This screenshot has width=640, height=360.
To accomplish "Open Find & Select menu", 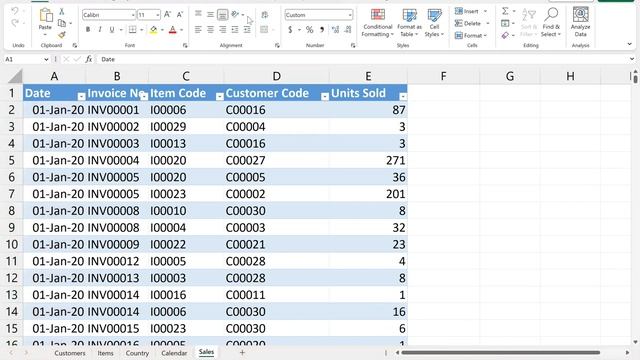I will point(551,22).
